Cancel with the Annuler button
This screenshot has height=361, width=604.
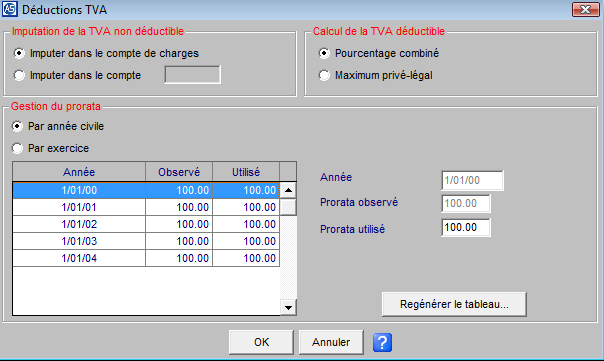(x=331, y=342)
